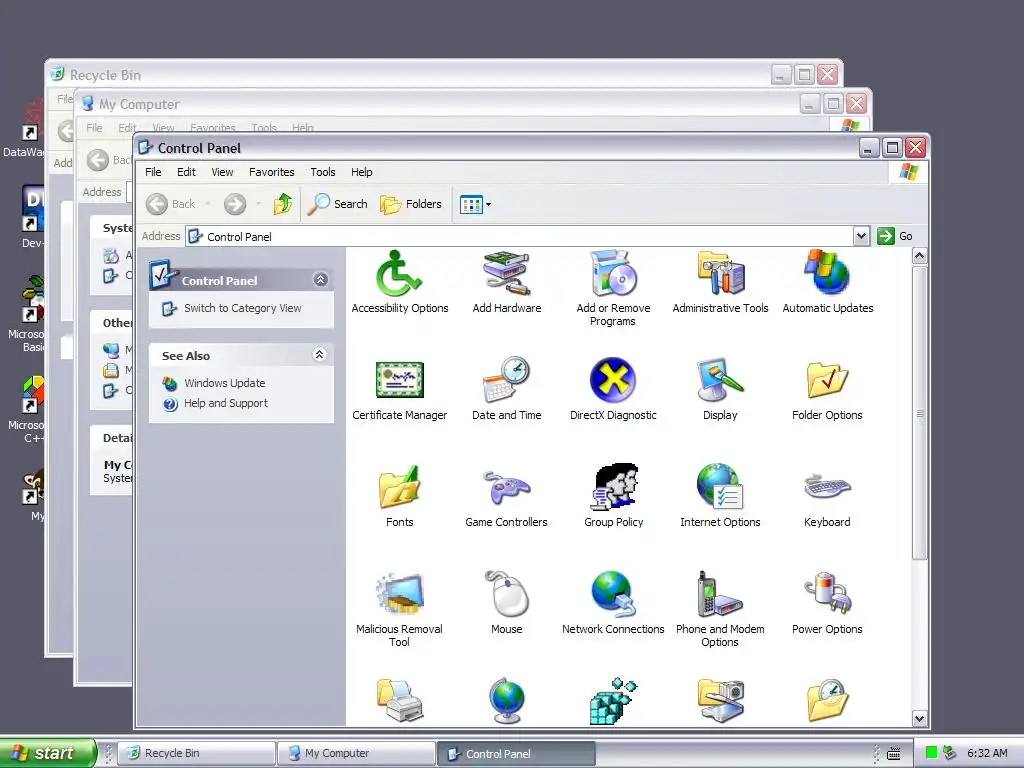This screenshot has width=1024, height=768.
Task: Switch to My Computer taskbar button
Action: point(357,753)
